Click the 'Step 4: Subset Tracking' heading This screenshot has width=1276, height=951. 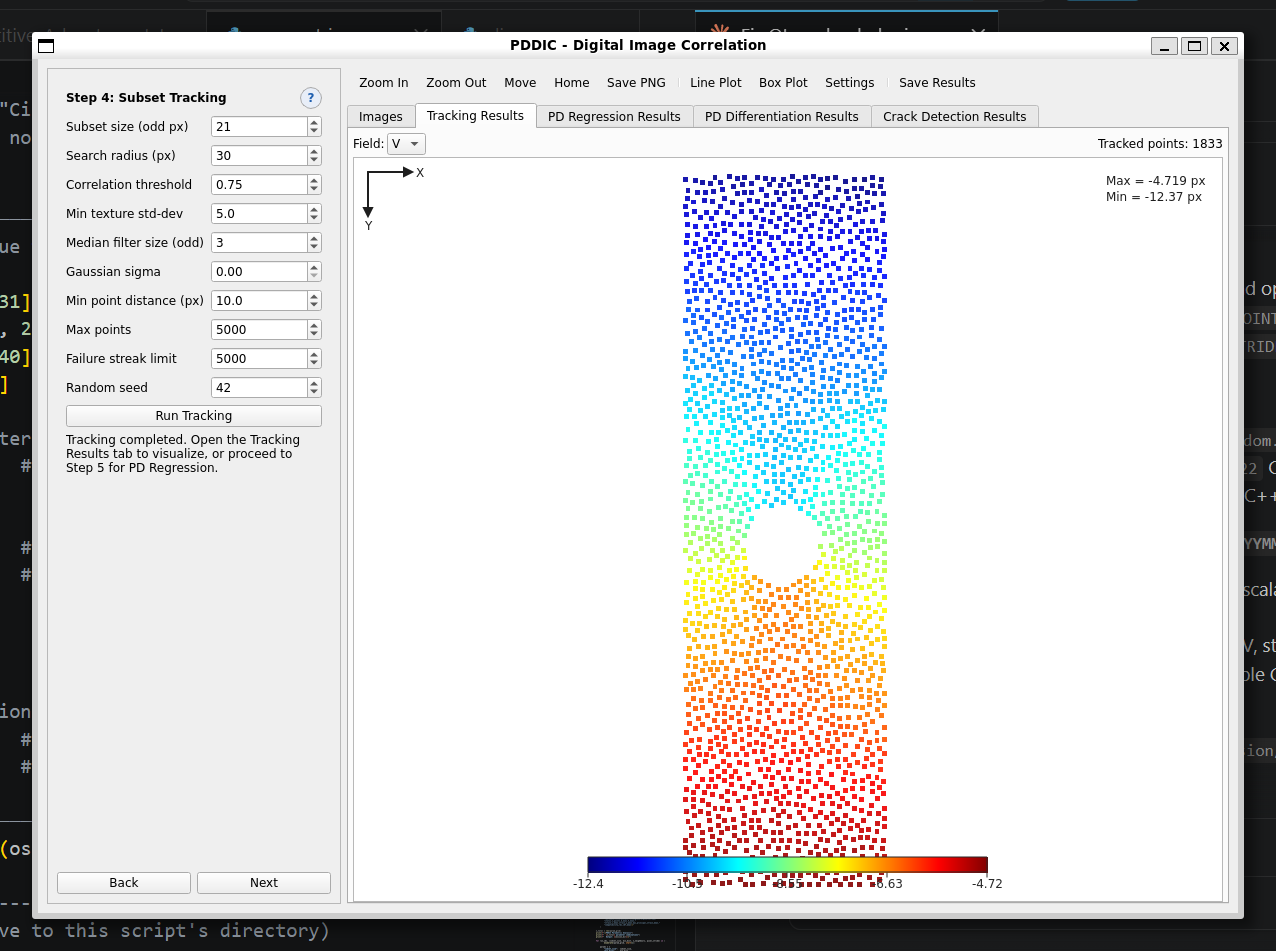point(146,98)
